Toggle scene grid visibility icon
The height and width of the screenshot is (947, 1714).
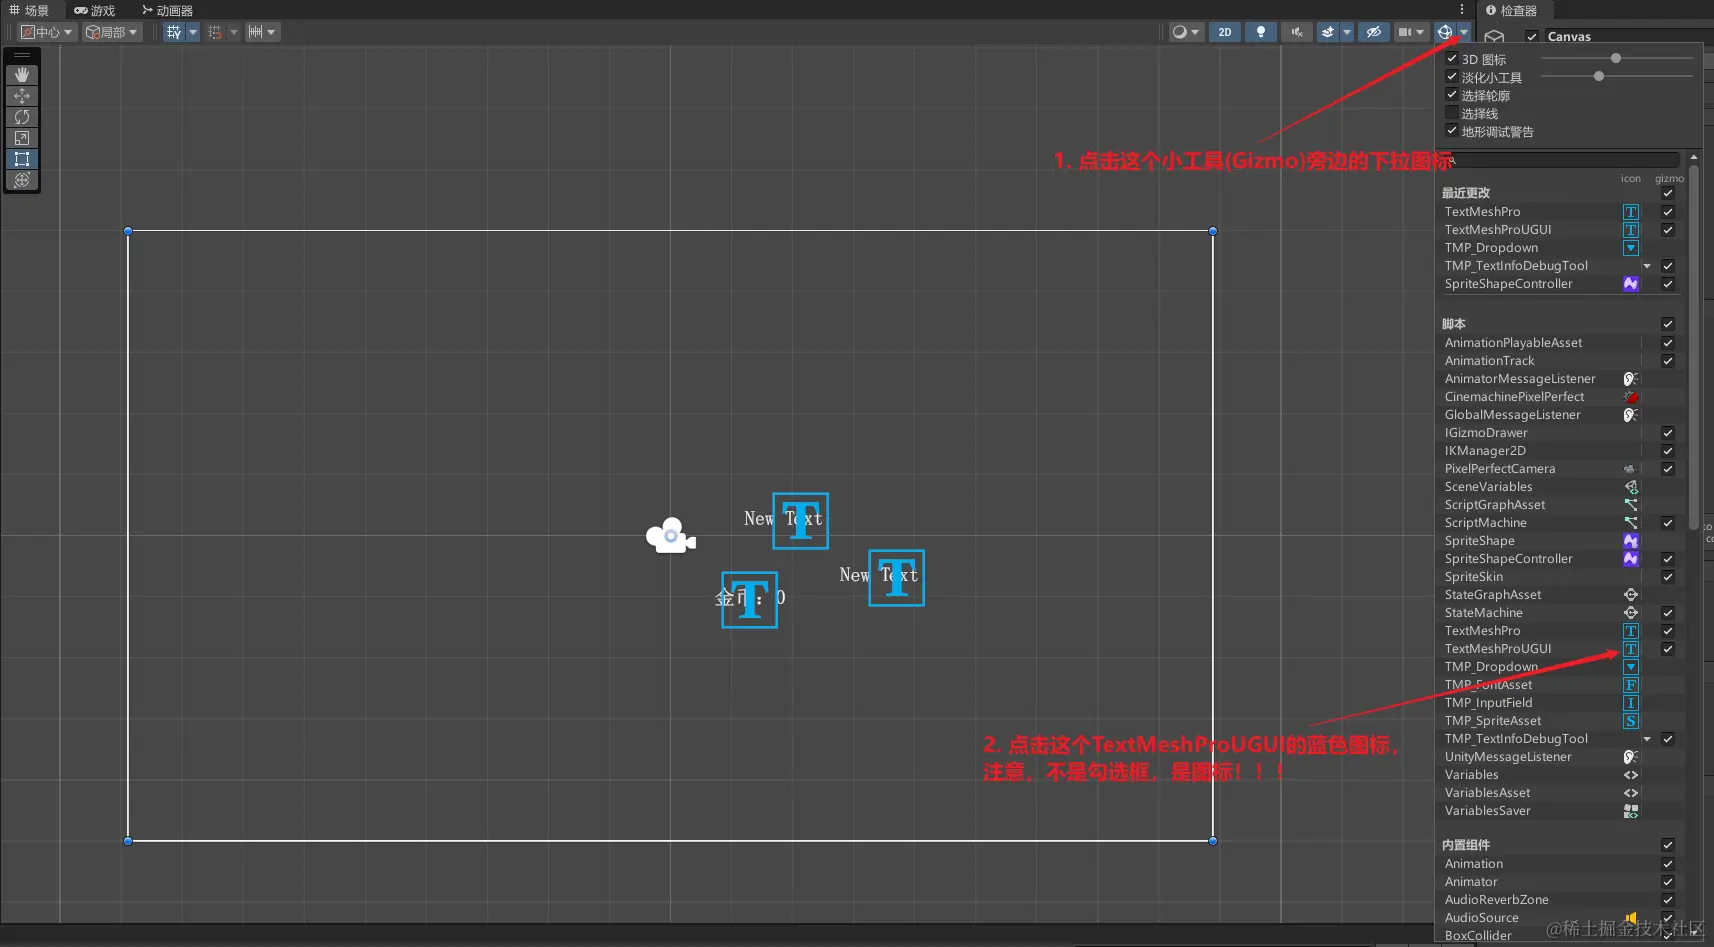[x=174, y=32]
